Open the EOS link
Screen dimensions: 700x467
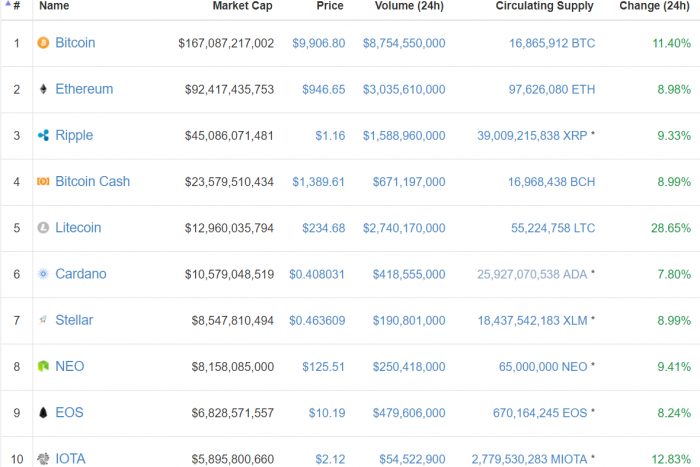[69, 413]
